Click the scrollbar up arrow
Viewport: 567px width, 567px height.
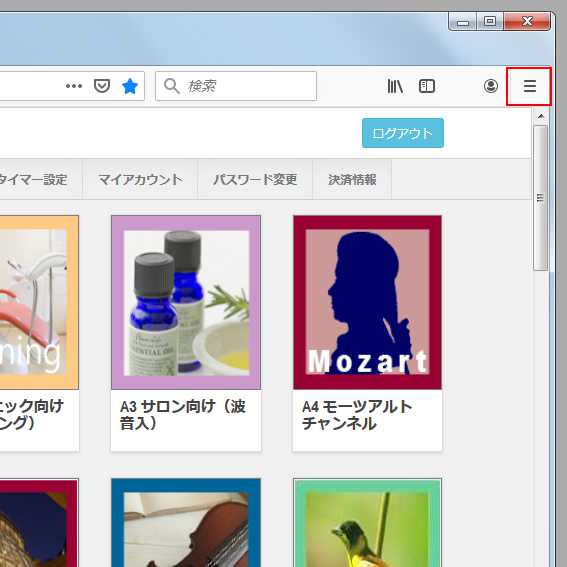pyautogui.click(x=541, y=116)
